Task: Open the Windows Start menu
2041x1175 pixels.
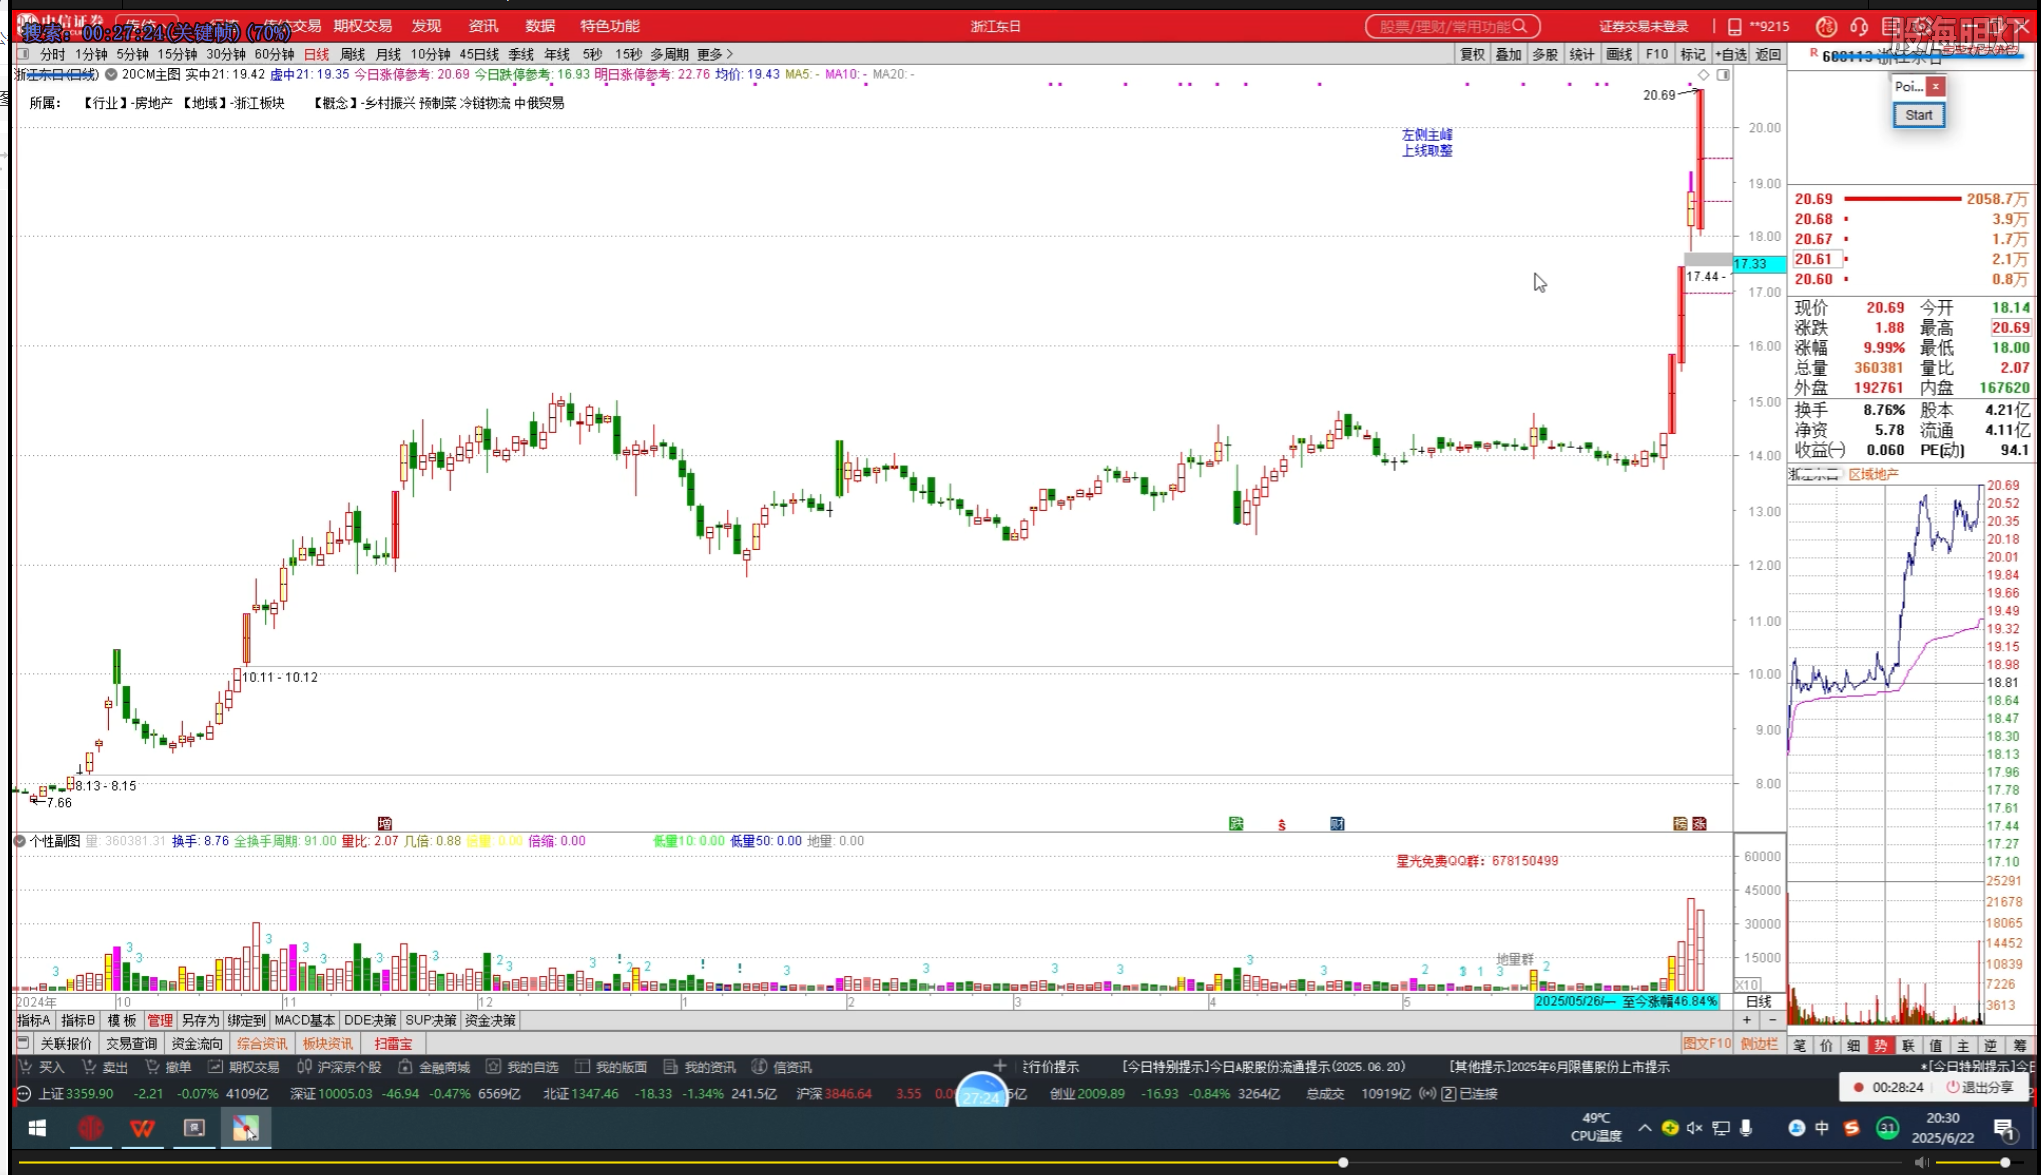Action: 37,1128
